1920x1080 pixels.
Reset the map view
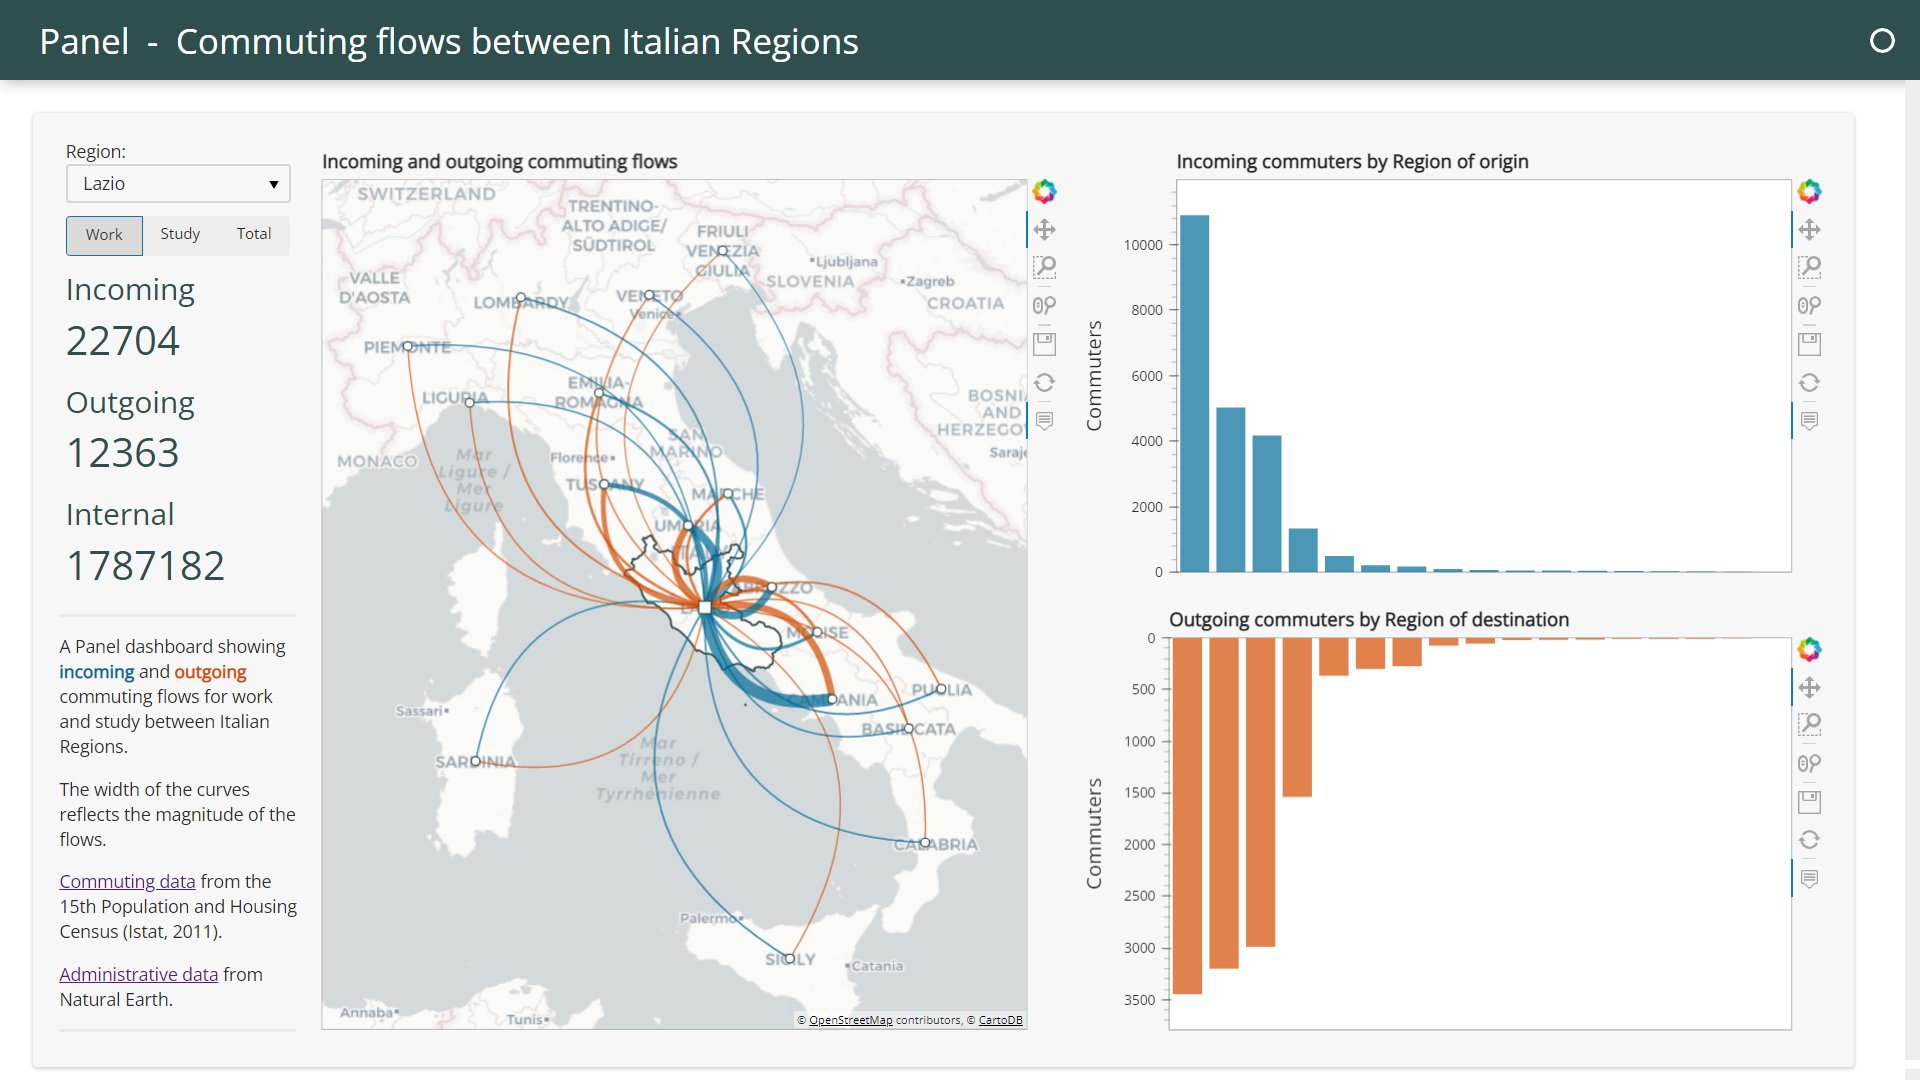click(1045, 381)
